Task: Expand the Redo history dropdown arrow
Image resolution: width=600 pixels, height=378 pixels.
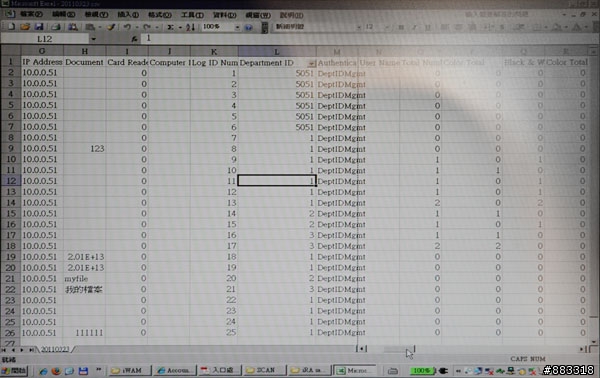Action: click(x=157, y=27)
